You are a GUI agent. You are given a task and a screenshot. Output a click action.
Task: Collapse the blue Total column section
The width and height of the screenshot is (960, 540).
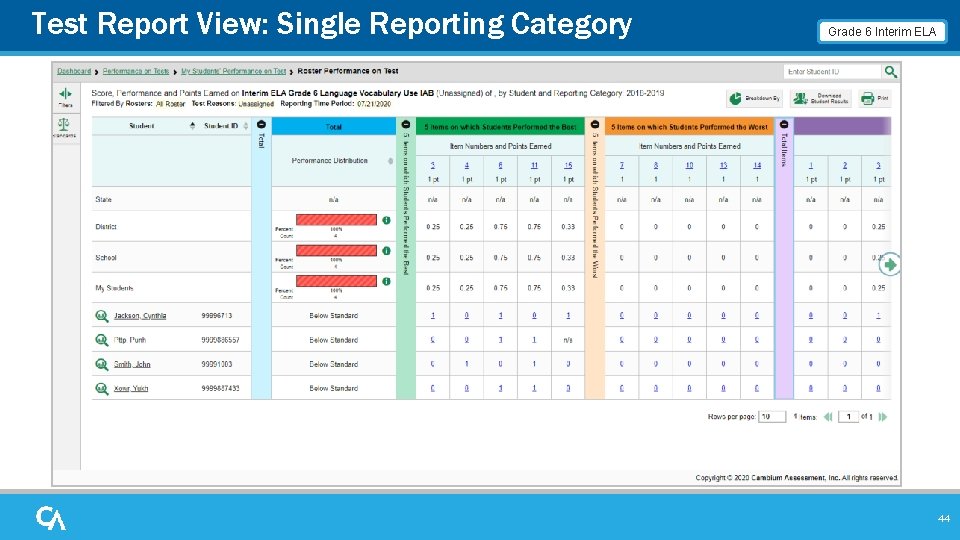click(x=261, y=124)
